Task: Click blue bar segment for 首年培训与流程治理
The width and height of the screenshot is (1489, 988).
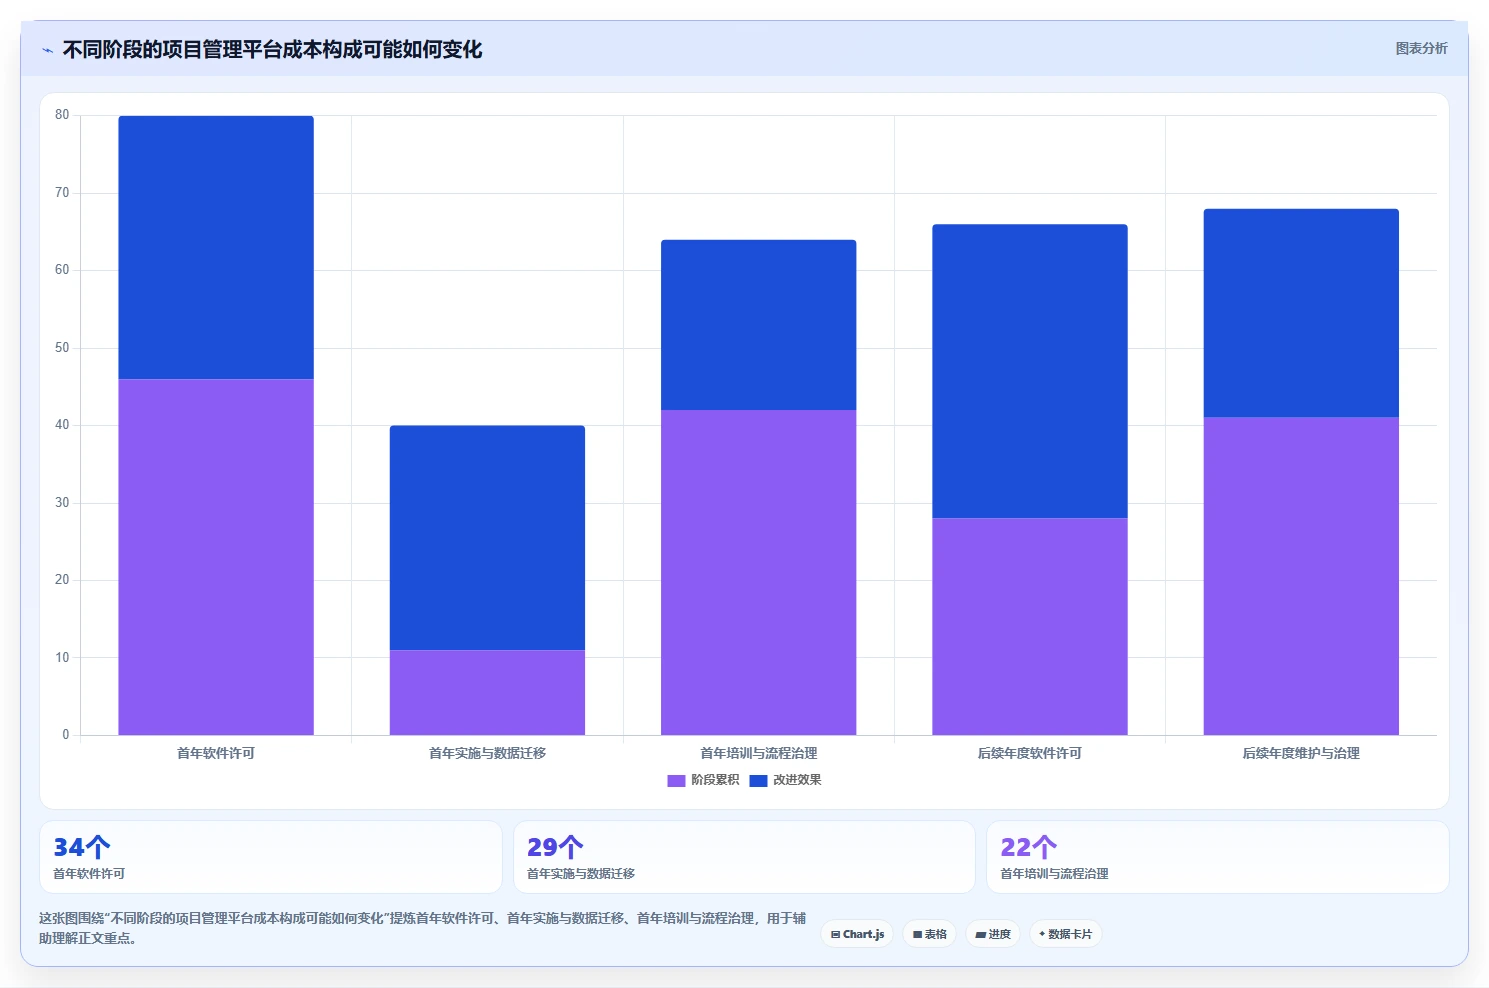Action: (758, 325)
